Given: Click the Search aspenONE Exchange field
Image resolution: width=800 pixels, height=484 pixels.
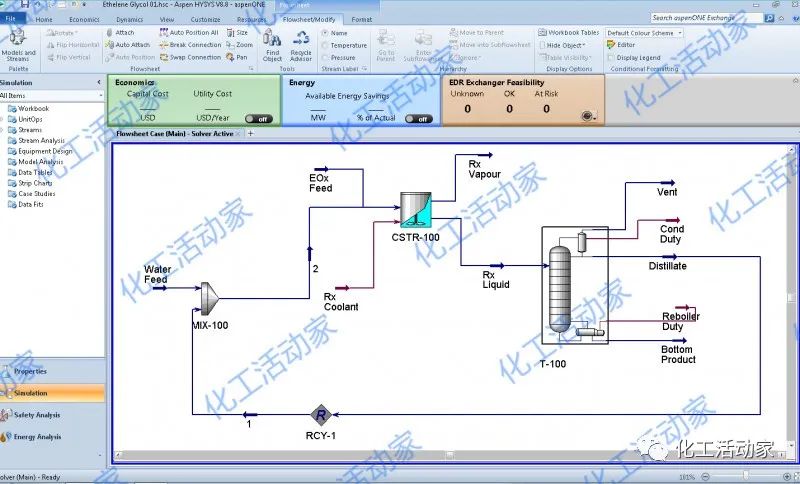Looking at the screenshot, I should pyautogui.click(x=707, y=18).
